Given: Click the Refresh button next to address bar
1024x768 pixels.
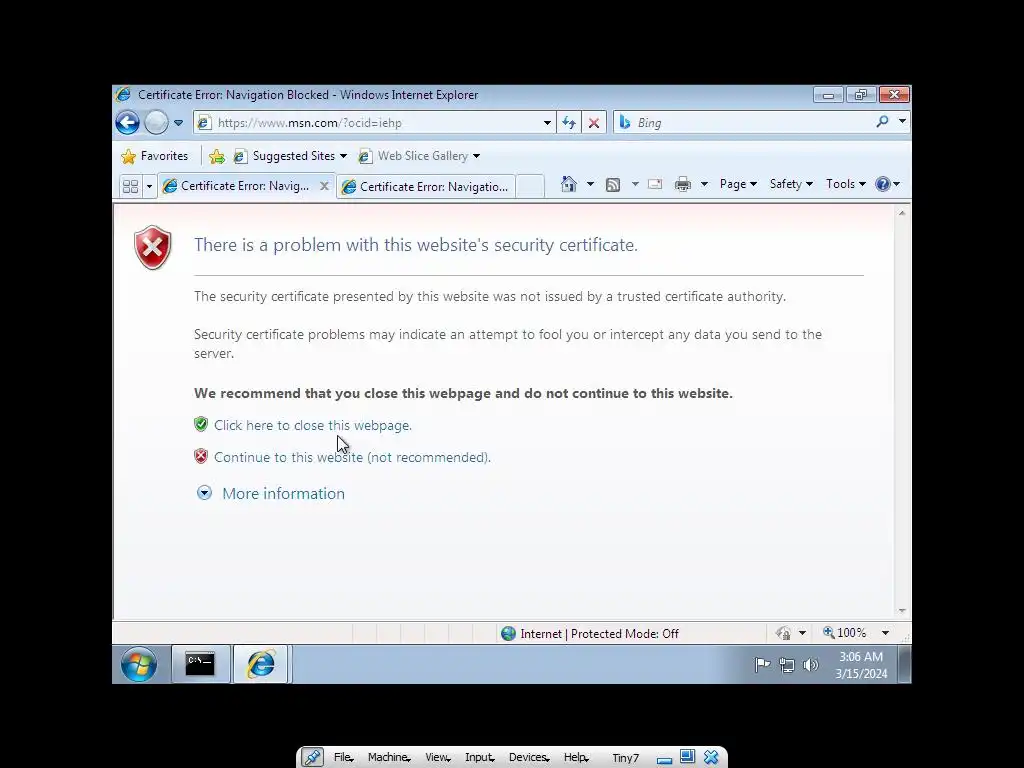Looking at the screenshot, I should pyautogui.click(x=569, y=123).
